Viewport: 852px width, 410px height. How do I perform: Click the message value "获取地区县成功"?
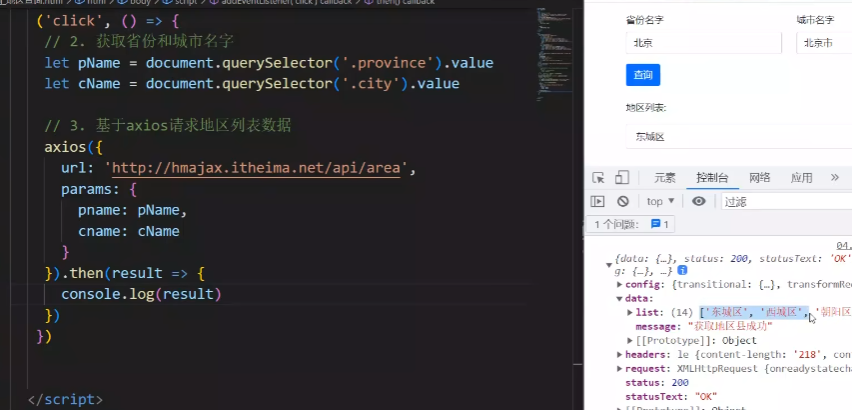coord(730,326)
